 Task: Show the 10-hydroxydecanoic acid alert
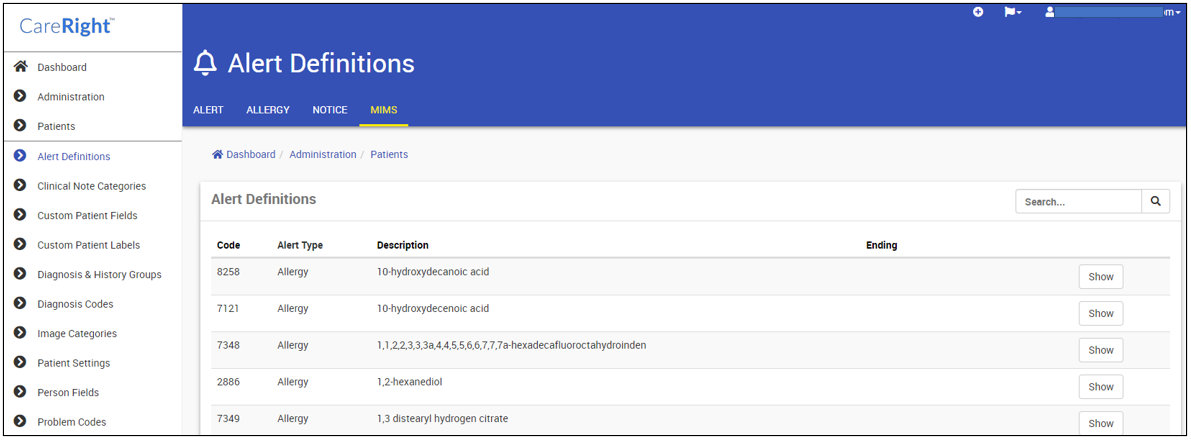(1101, 277)
